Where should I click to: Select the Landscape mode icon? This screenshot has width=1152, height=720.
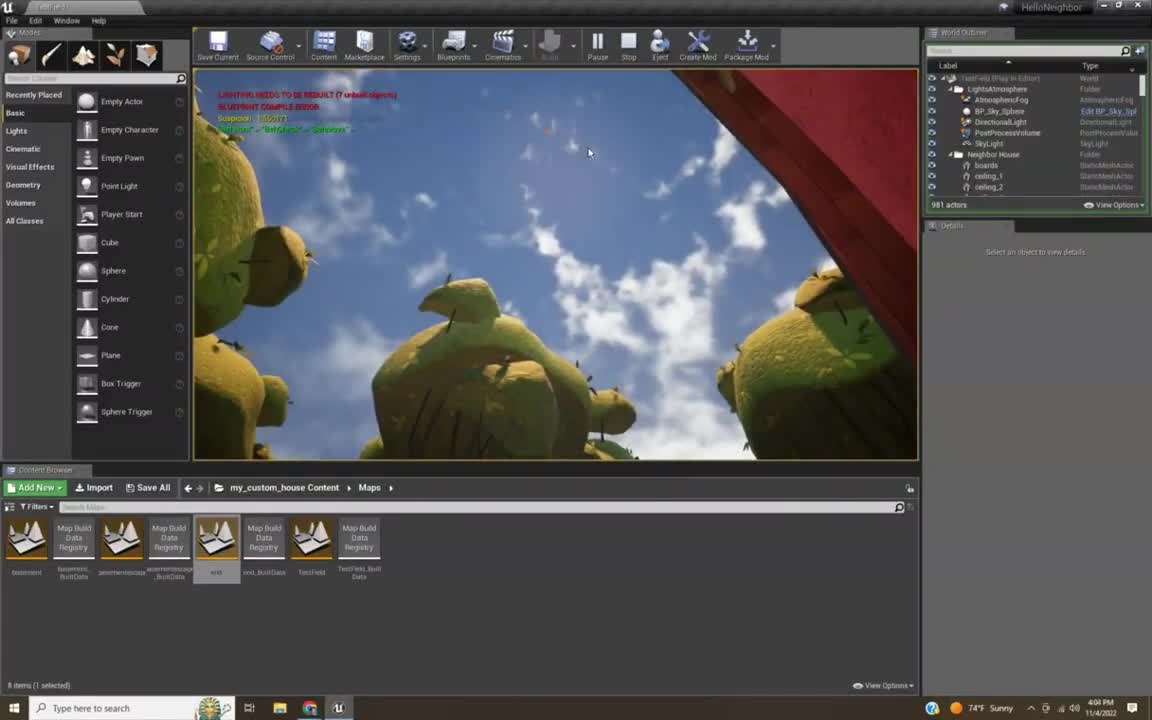[83, 55]
